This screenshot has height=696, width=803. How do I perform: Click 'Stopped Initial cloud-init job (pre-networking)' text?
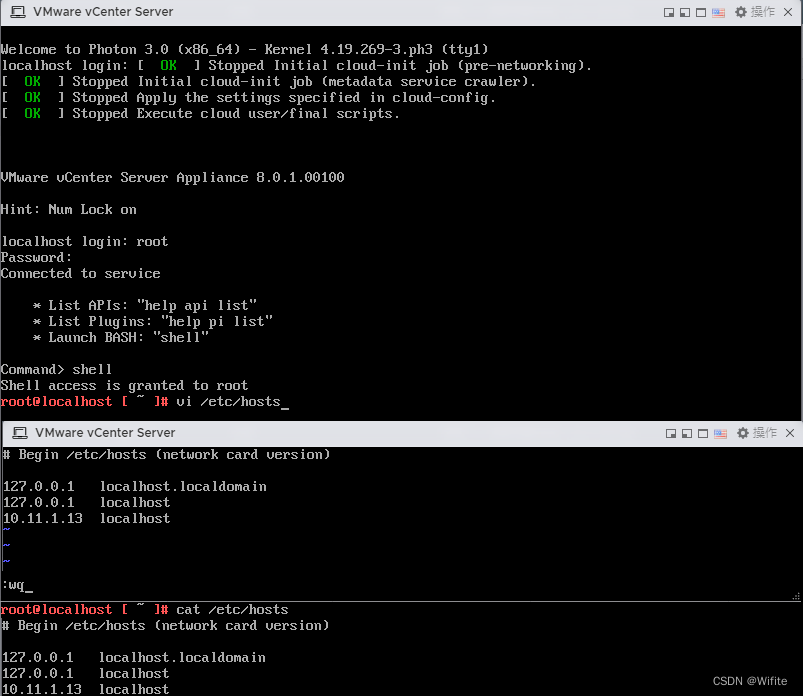tap(400, 66)
